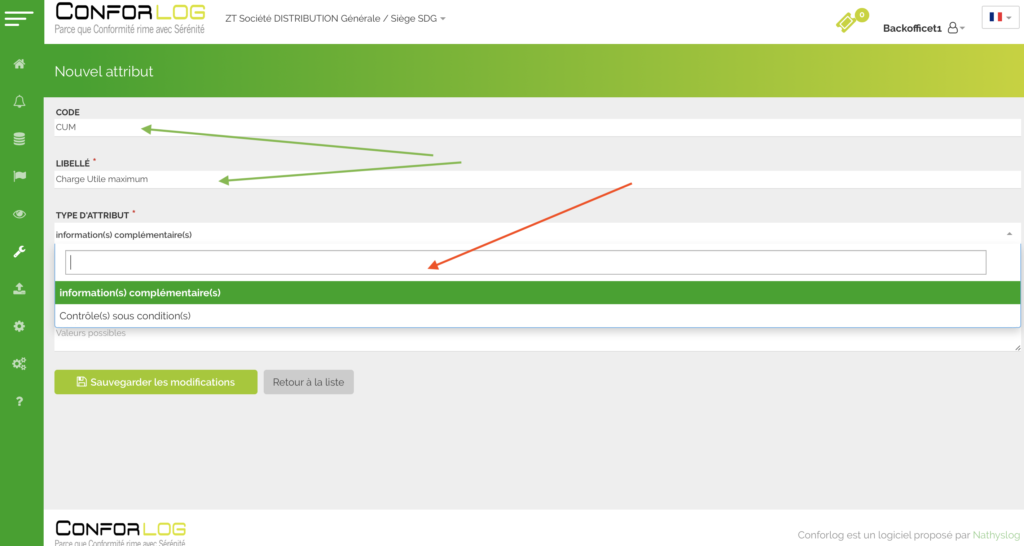This screenshot has width=1024, height=546.
Task: Open help question mark icon
Action: [19, 402]
